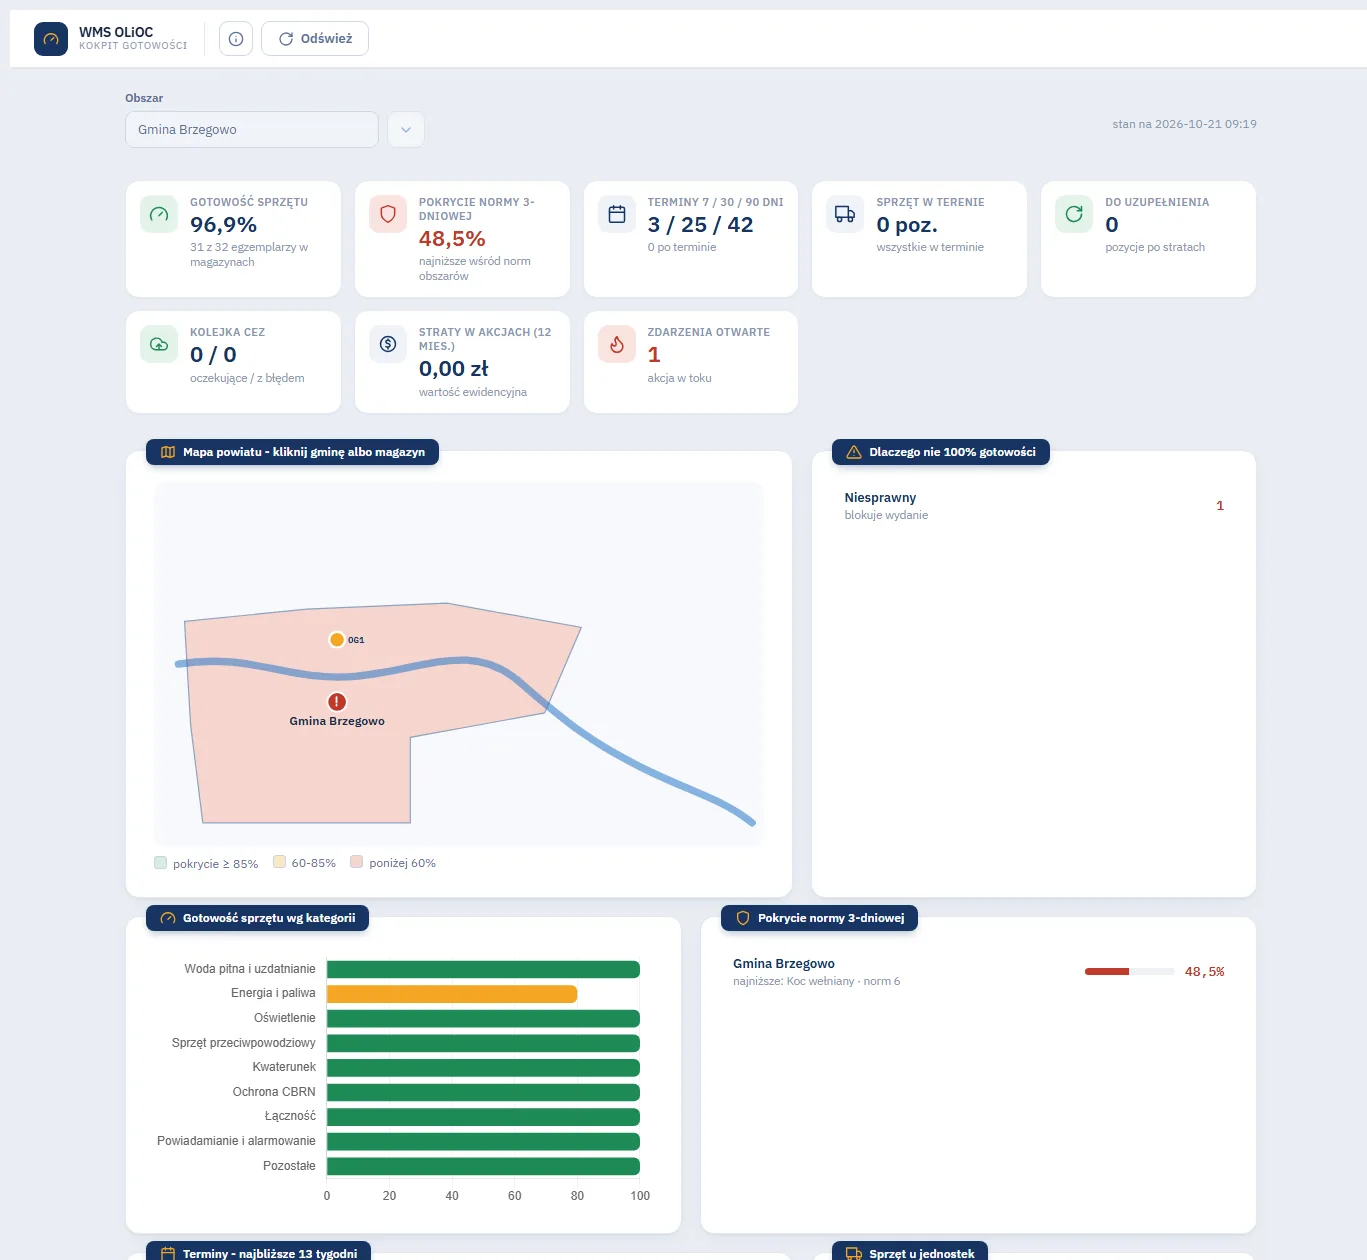This screenshot has width=1367, height=1260.
Task: Click the orange Energia i paliwa bar
Action: coord(452,994)
